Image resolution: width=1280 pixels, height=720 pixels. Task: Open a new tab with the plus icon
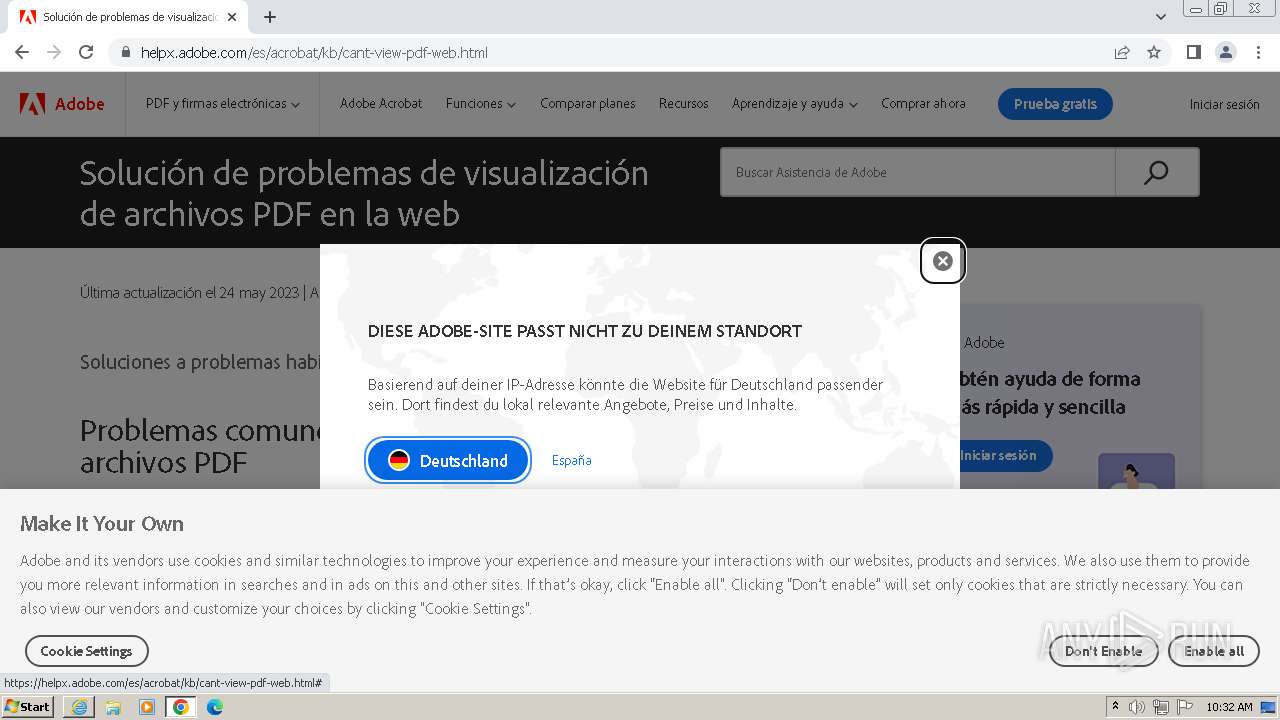[x=270, y=17]
